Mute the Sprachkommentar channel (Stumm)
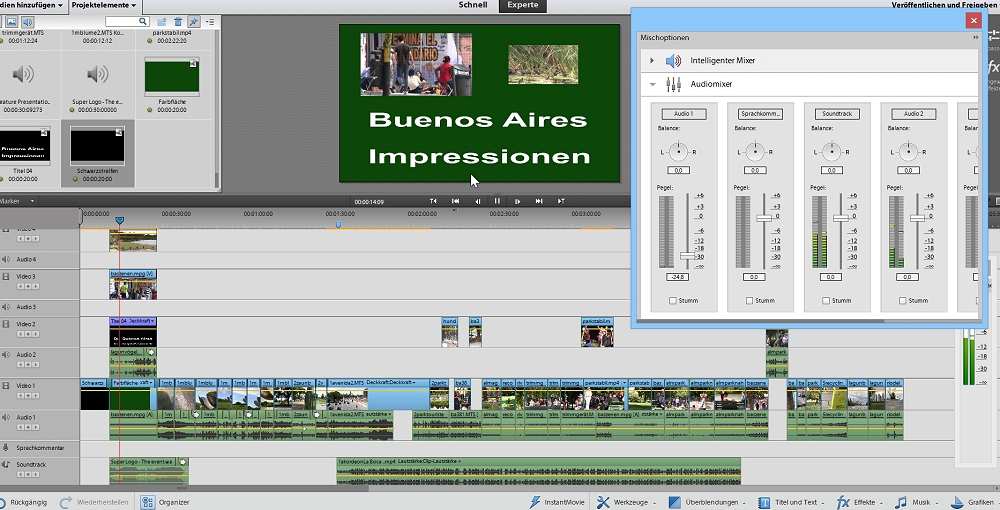1000x510 pixels. pos(749,300)
